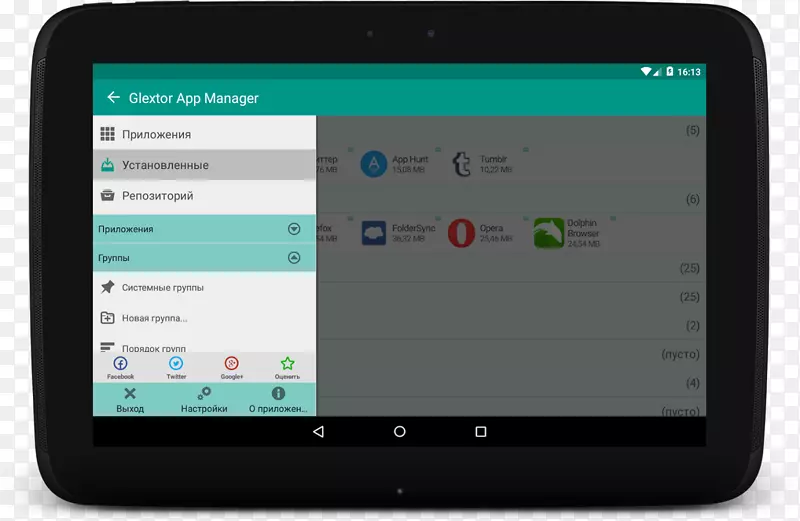This screenshot has height=521, width=800.
Task: Tap the Android home navigation button
Action: (399, 432)
